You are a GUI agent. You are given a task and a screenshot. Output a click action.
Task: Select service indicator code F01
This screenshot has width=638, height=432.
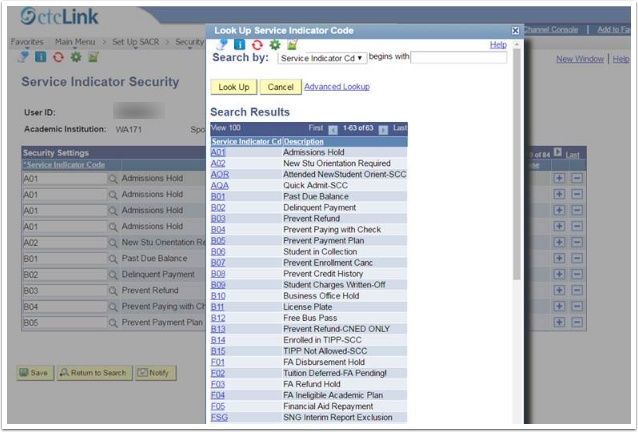coord(218,362)
